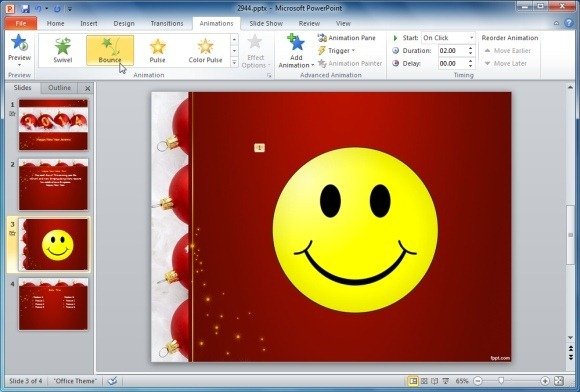Image resolution: width=580 pixels, height=392 pixels.
Task: Open PowerPoint Help question mark icon
Action: 569,23
